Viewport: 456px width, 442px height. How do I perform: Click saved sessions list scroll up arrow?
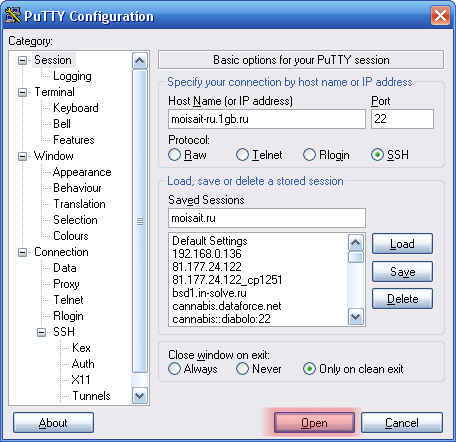click(355, 242)
